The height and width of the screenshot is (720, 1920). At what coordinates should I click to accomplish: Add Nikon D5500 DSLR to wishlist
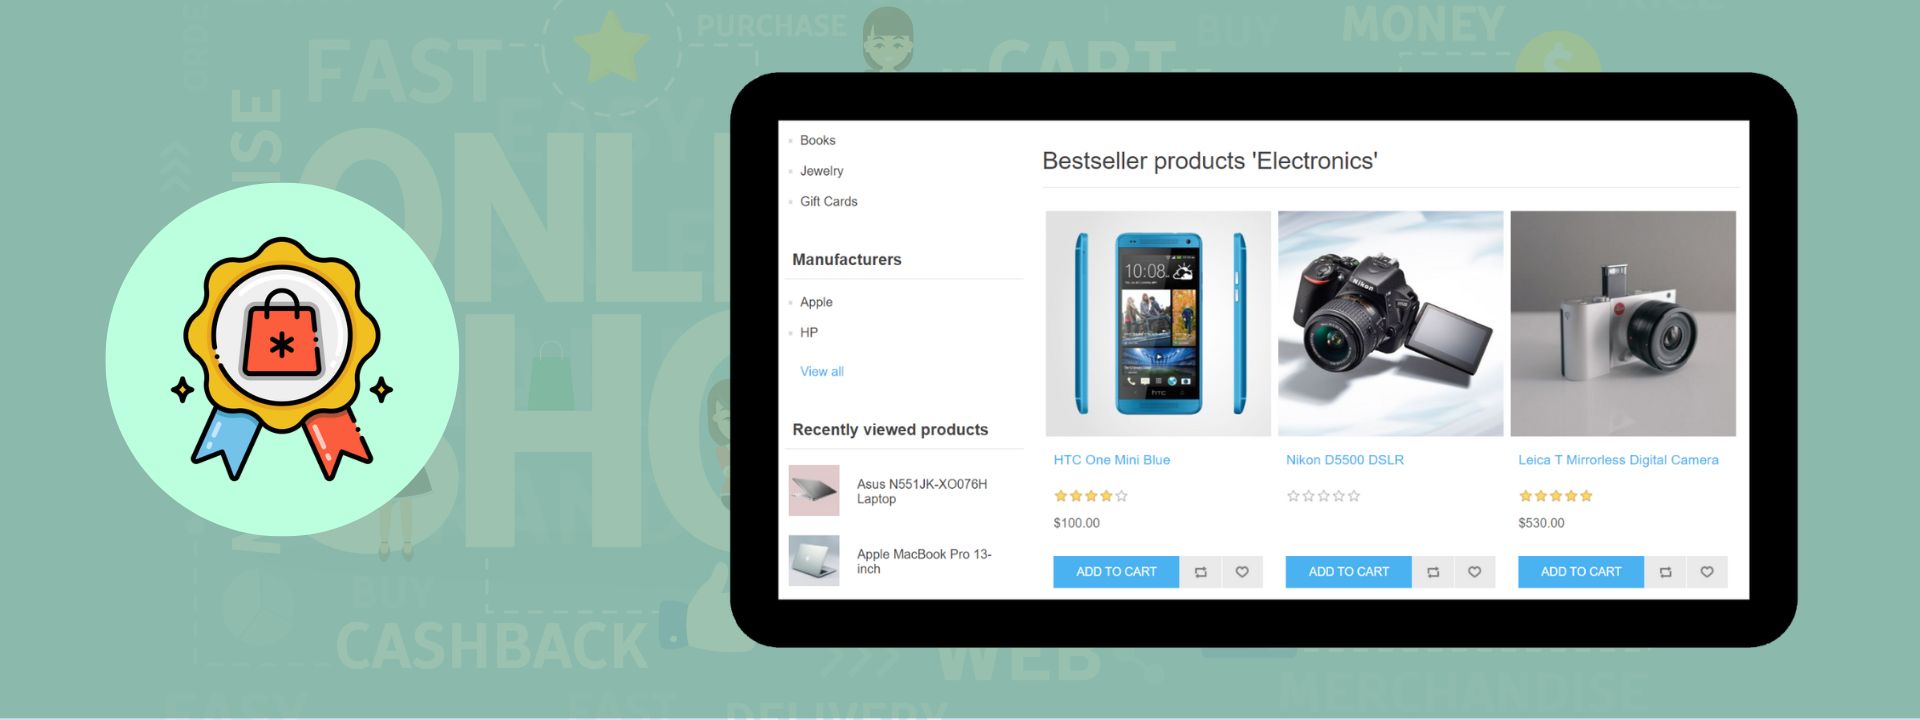coord(1474,572)
